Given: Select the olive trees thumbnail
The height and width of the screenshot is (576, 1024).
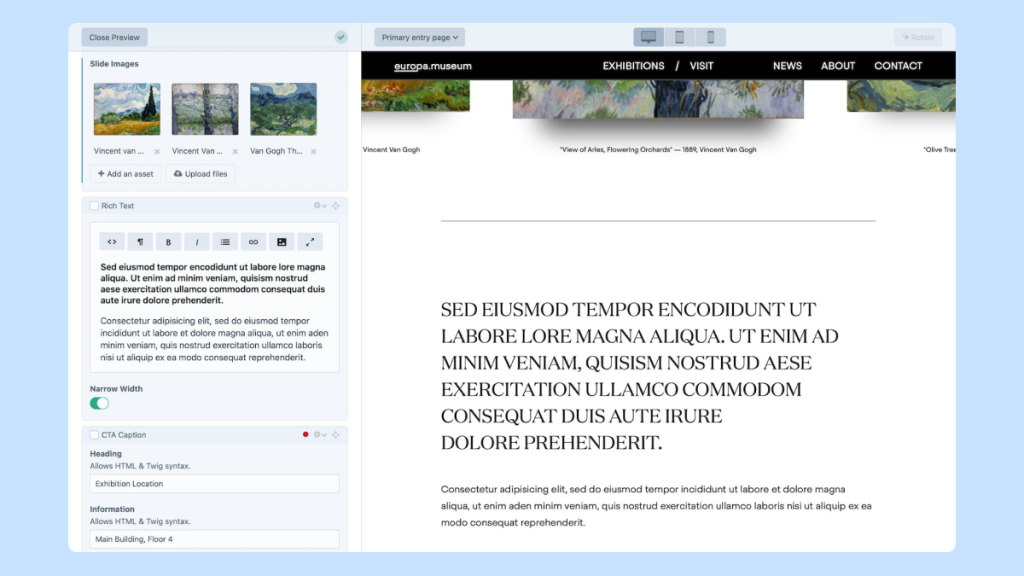Looking at the screenshot, I should pos(283,109).
